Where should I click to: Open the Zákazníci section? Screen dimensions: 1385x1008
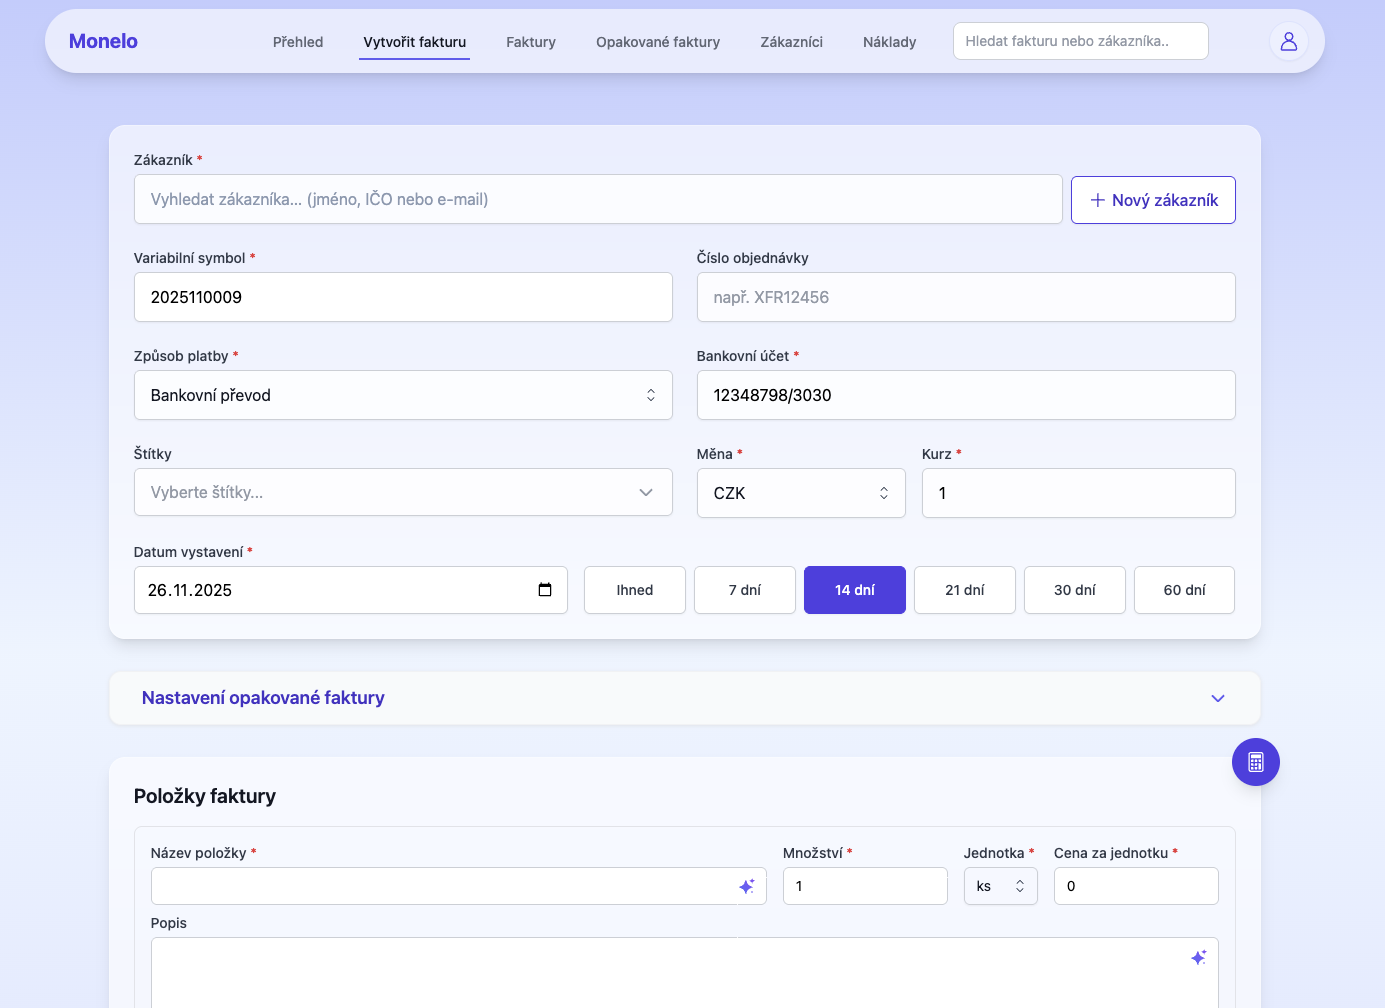tap(791, 42)
